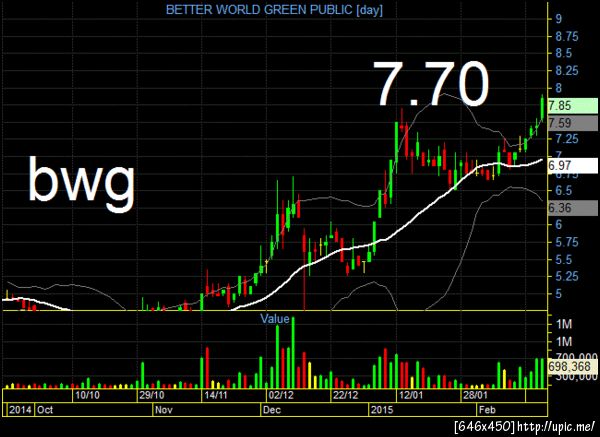Screen dimensions: 600x437
Task: Click the 2015 year label on timeline
Action: point(382,410)
